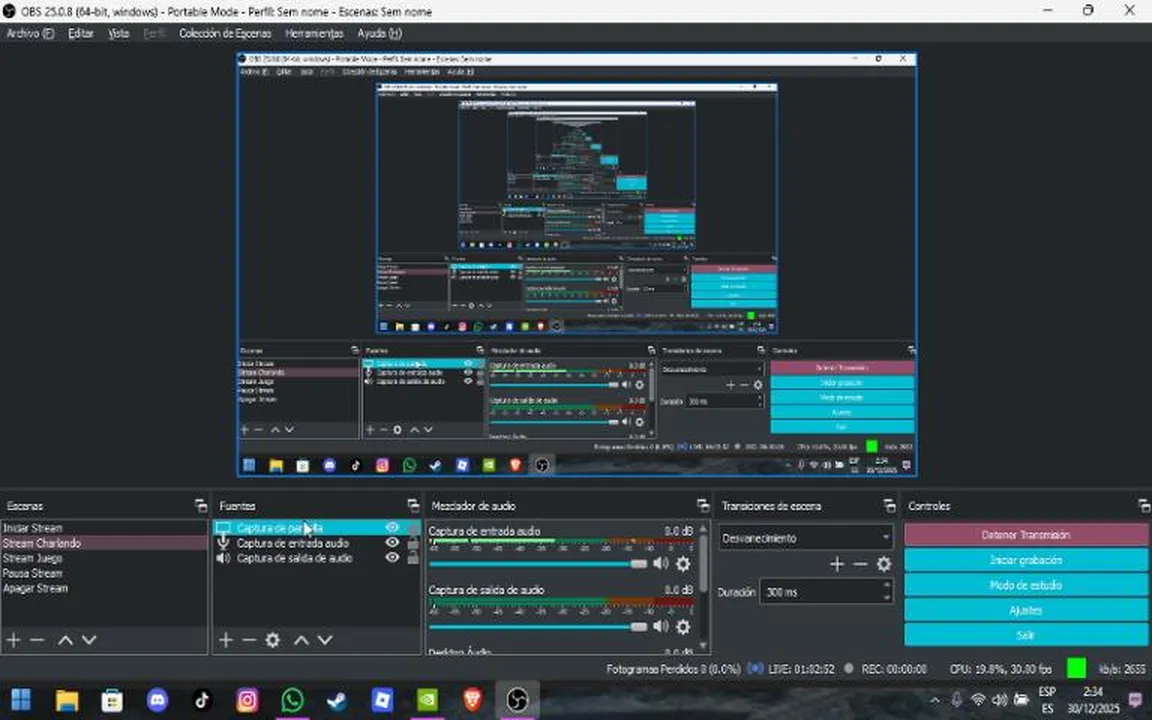Open gear settings for Captura de salida de audio mixer

coord(683,626)
